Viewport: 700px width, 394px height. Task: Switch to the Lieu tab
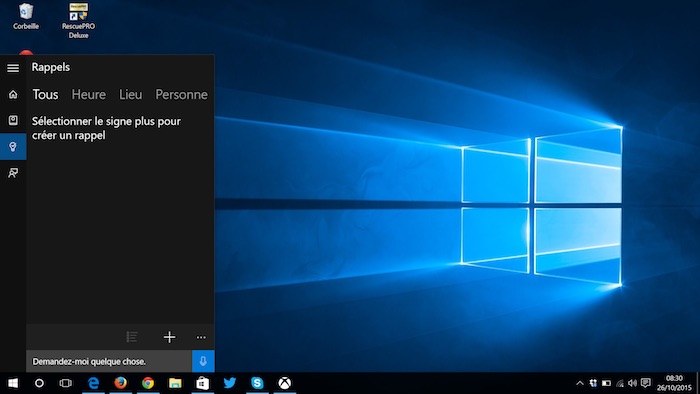tap(130, 95)
